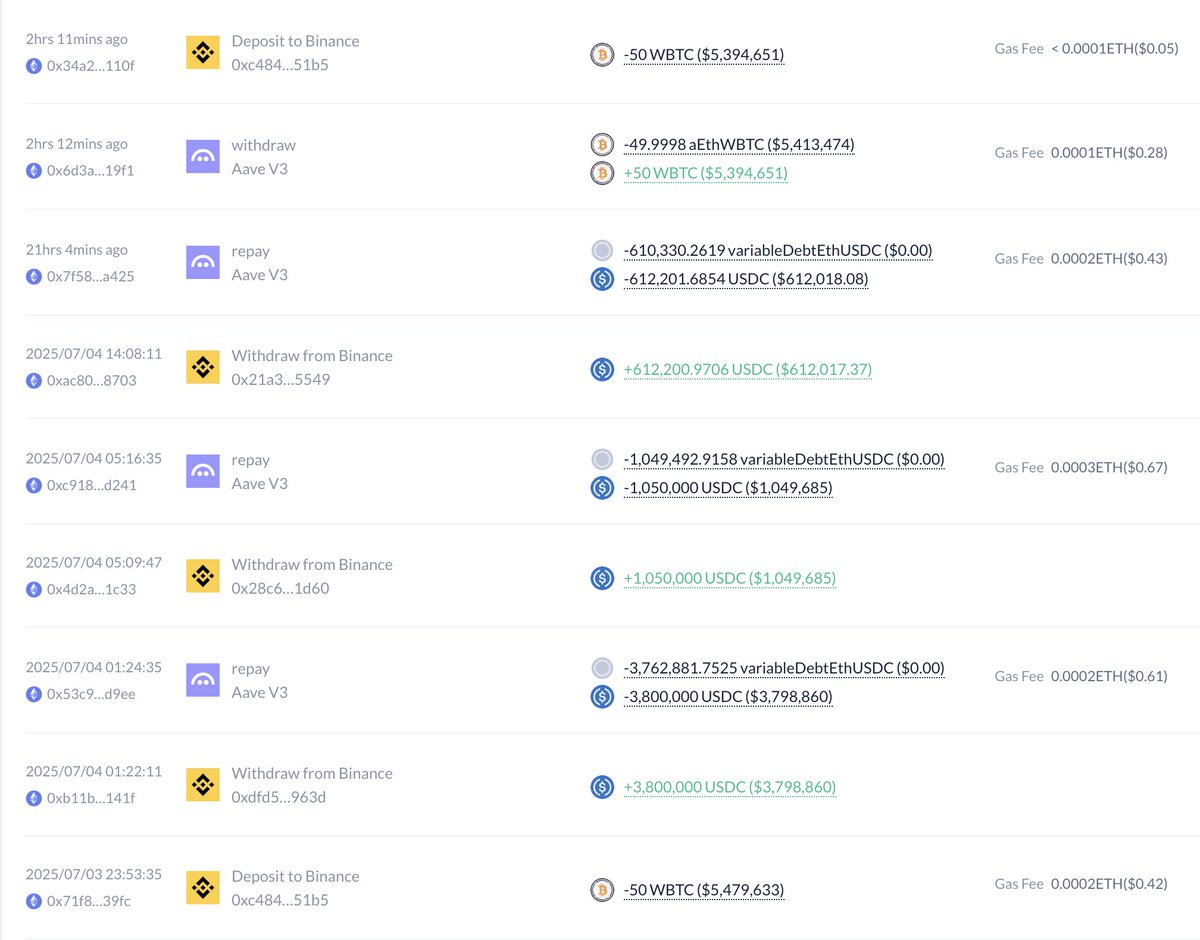Screen dimensions: 1200x940
Task: Click +612,200.9706 USDC amount
Action: 748,369
